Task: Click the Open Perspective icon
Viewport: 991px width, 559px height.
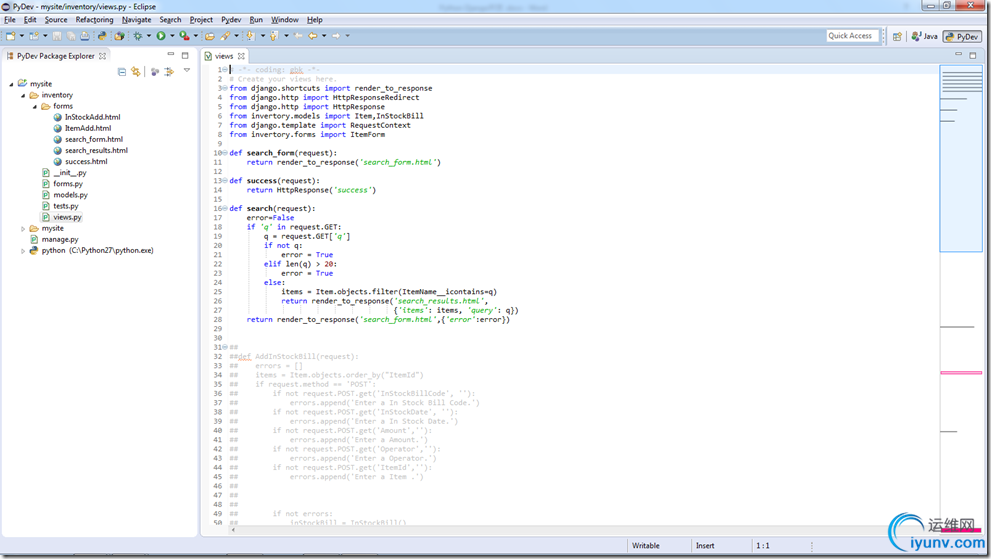Action: [897, 36]
